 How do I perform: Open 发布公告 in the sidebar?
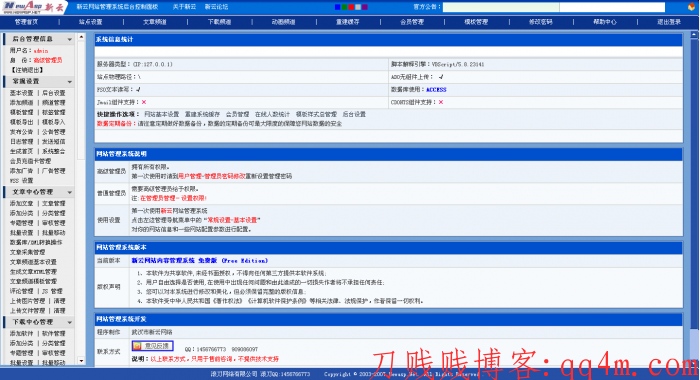point(21,132)
